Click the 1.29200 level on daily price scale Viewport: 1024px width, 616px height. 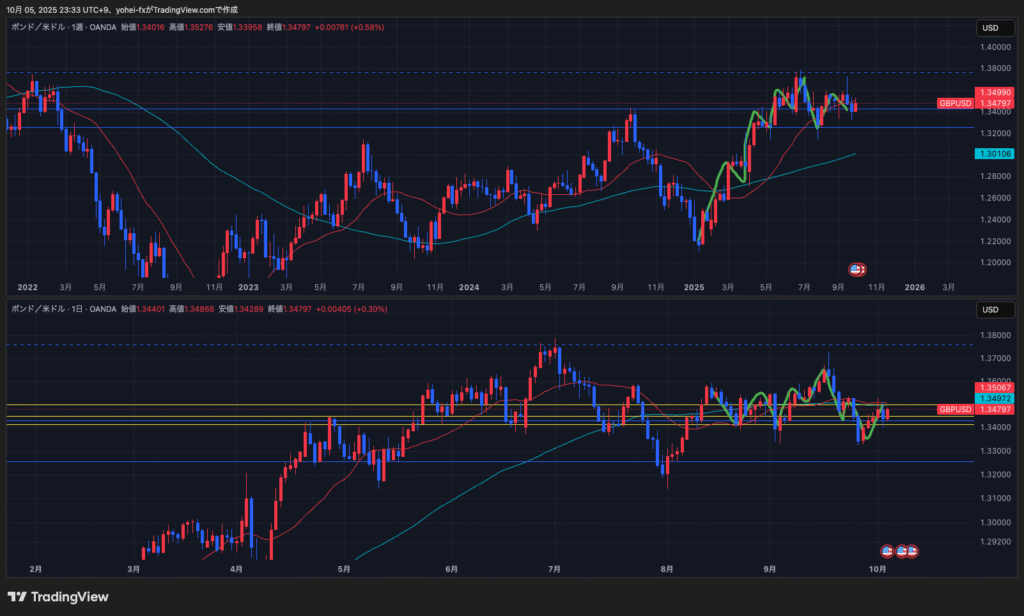pos(993,543)
